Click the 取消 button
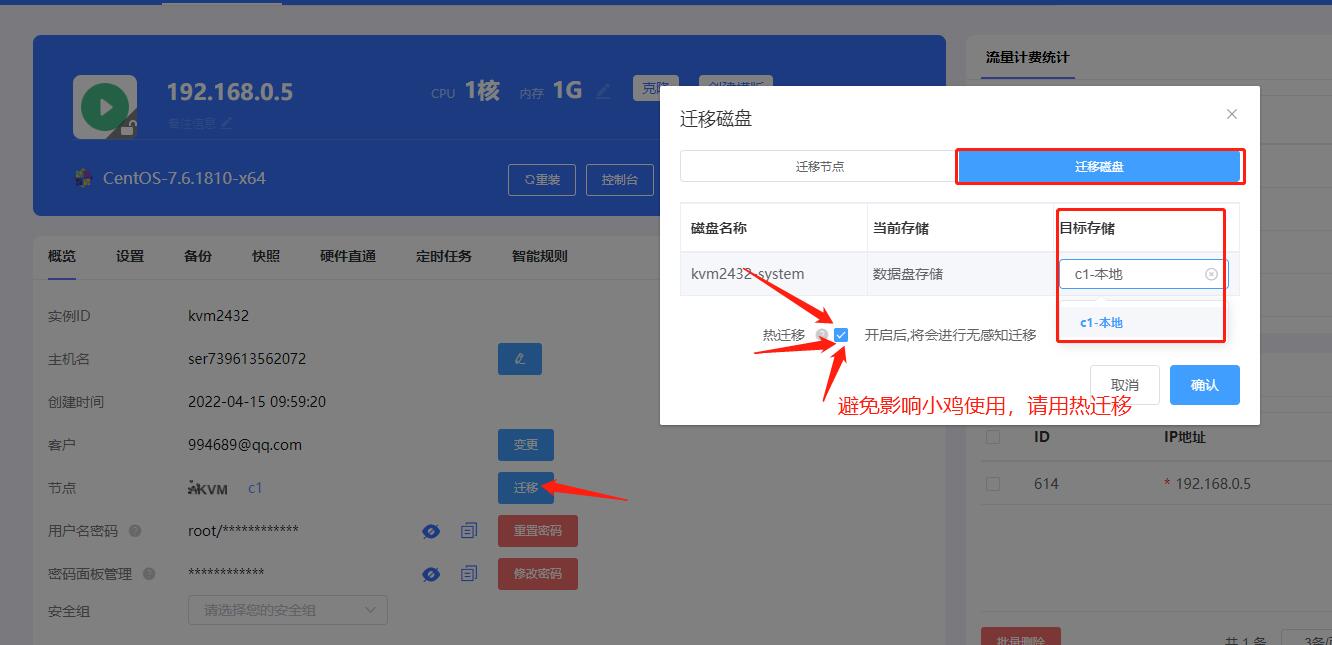Image resolution: width=1332 pixels, height=645 pixels. click(1125, 385)
